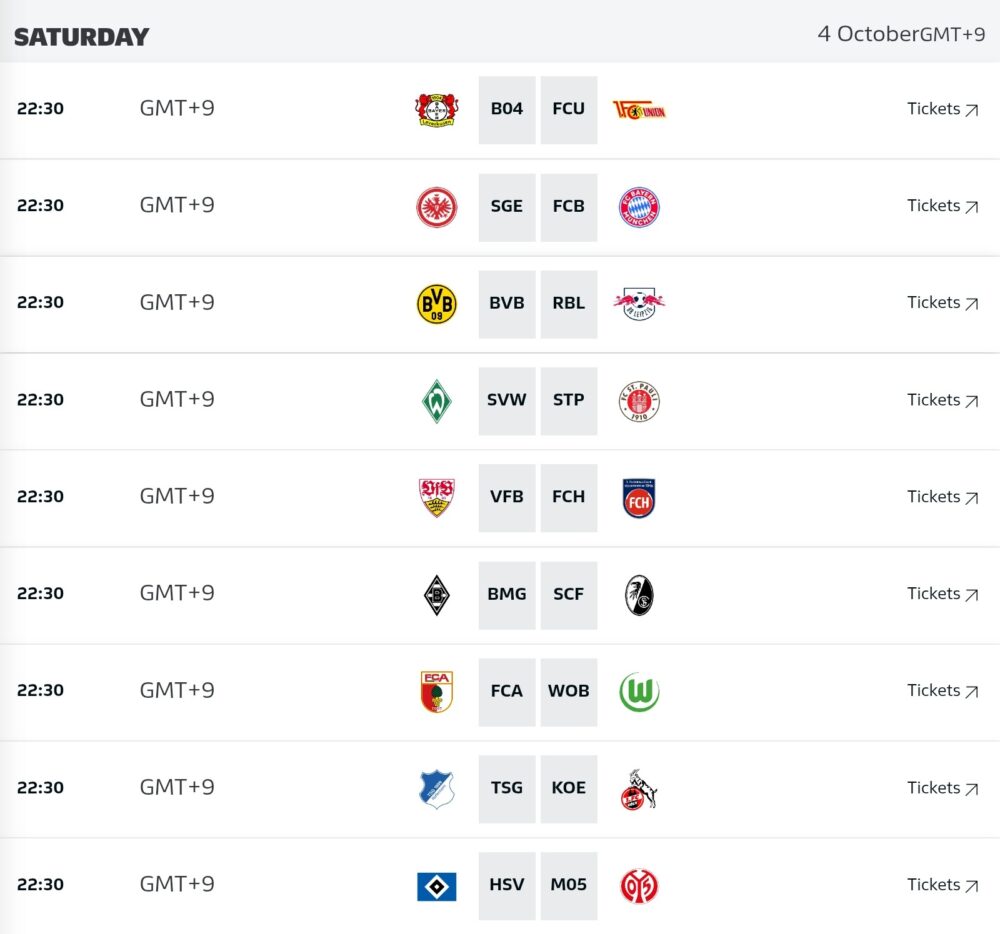
Task: Click the 22:30 kickoff time for BVB match
Action: 40,302
